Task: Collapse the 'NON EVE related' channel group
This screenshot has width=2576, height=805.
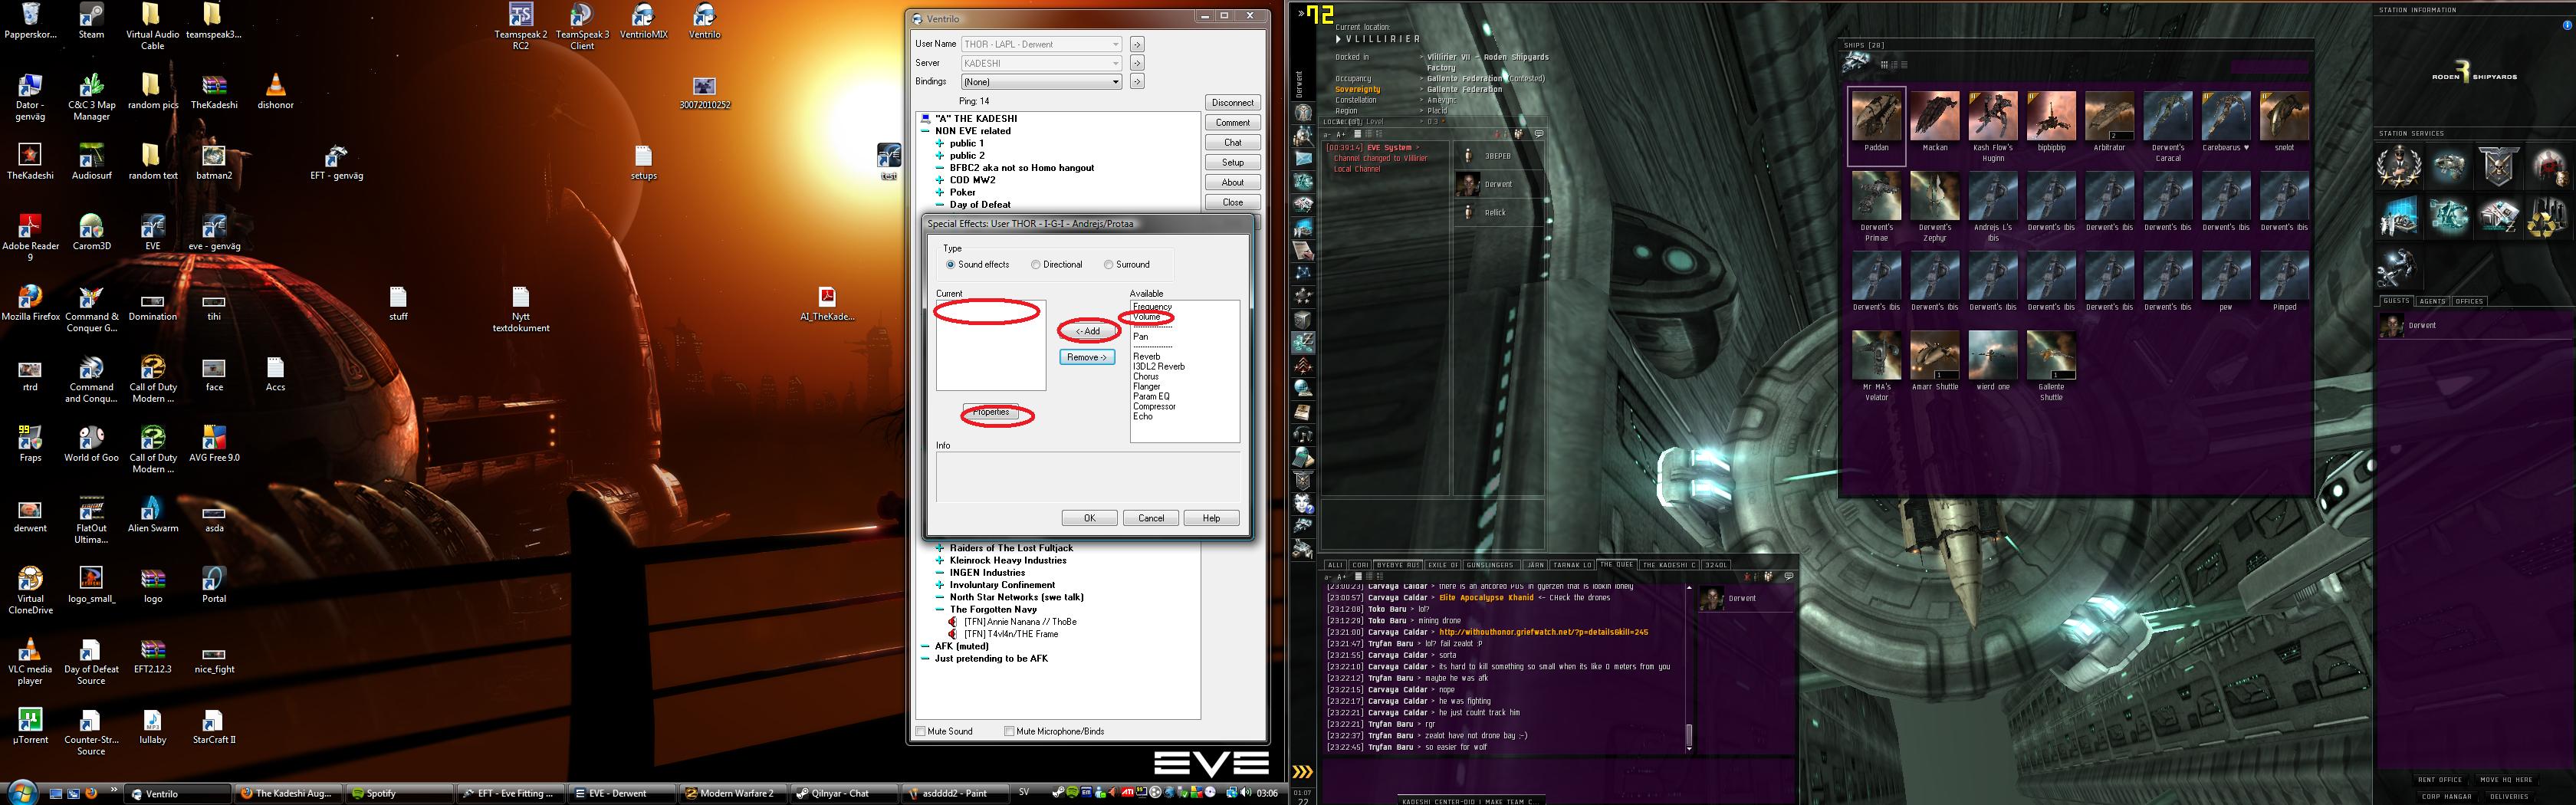Action: tap(925, 131)
